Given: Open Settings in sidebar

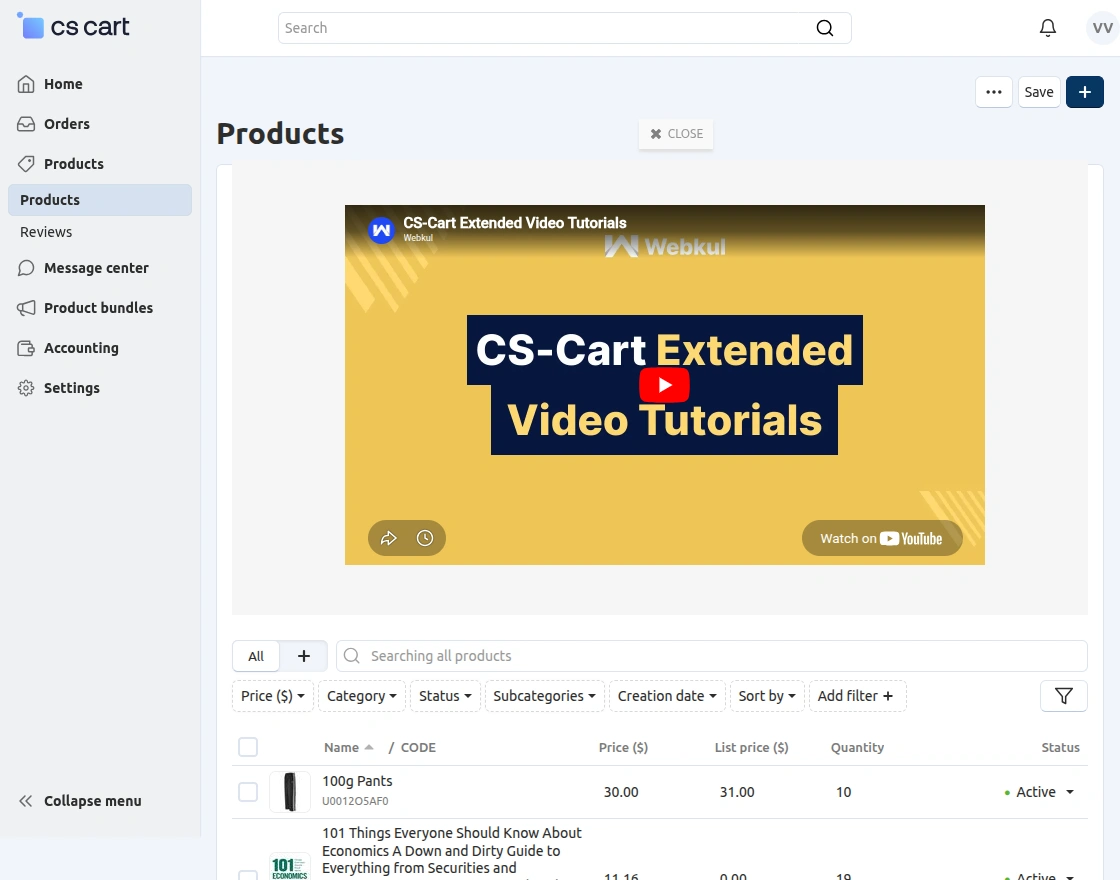Looking at the screenshot, I should (72, 388).
